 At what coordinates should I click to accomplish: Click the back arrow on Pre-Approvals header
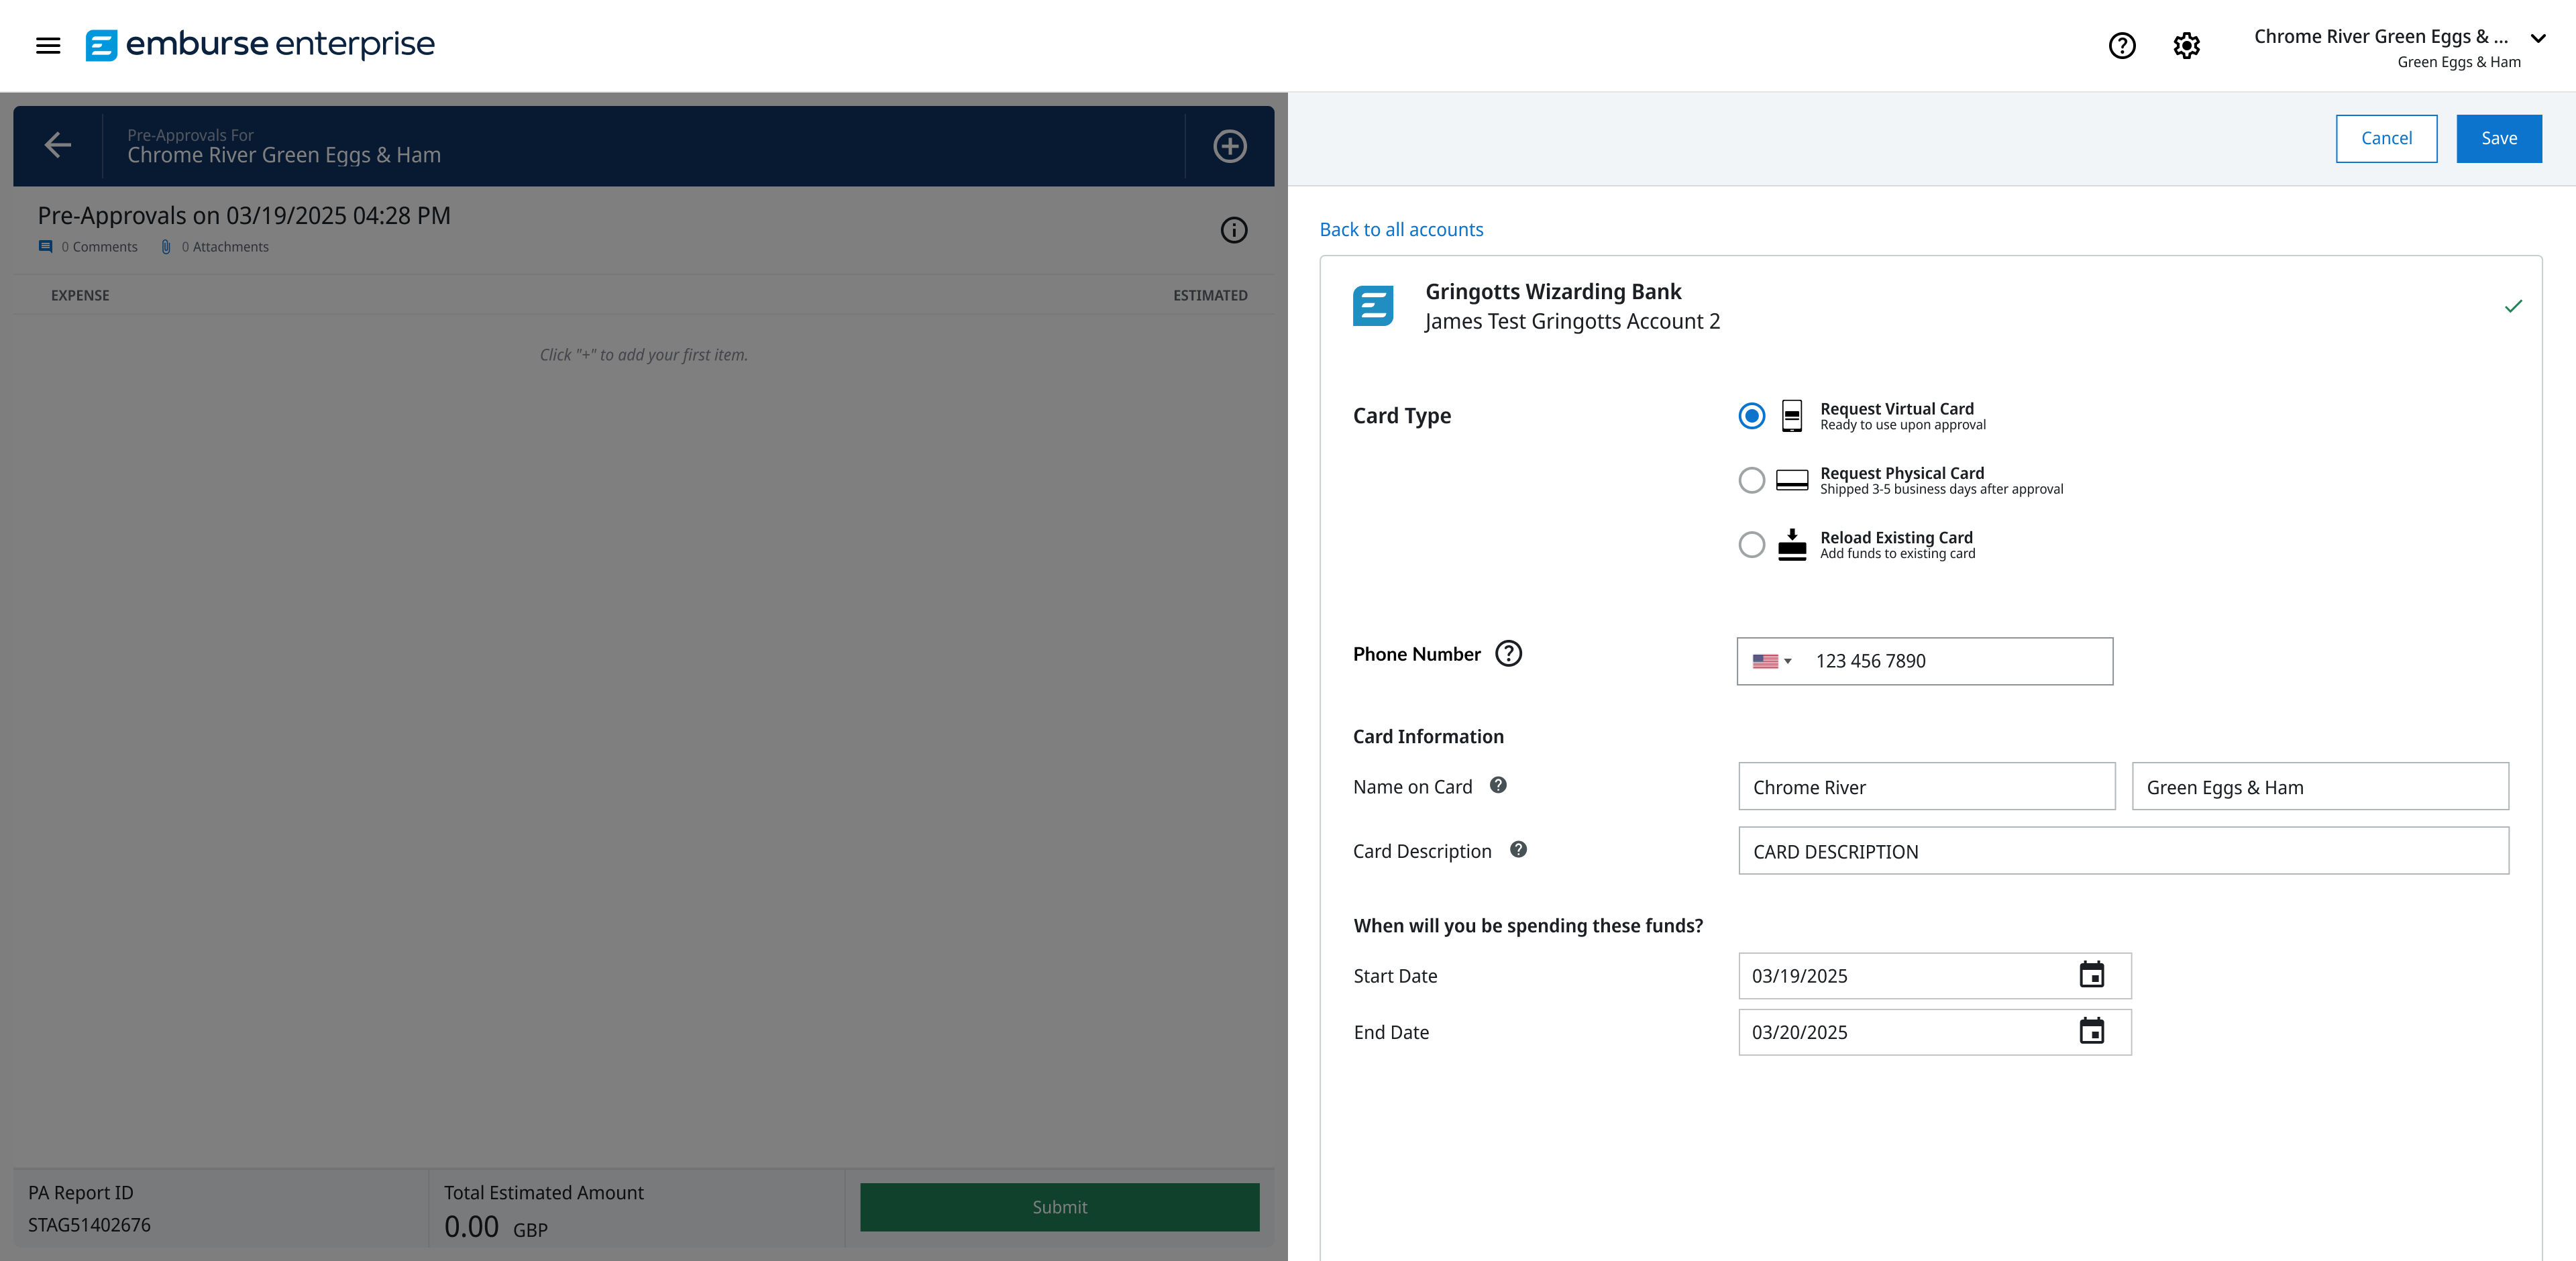coord(58,145)
